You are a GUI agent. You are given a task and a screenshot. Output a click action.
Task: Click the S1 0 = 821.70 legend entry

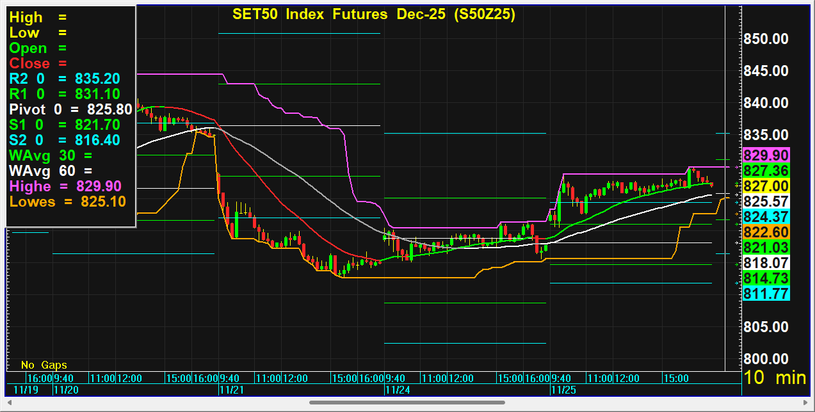coord(64,124)
